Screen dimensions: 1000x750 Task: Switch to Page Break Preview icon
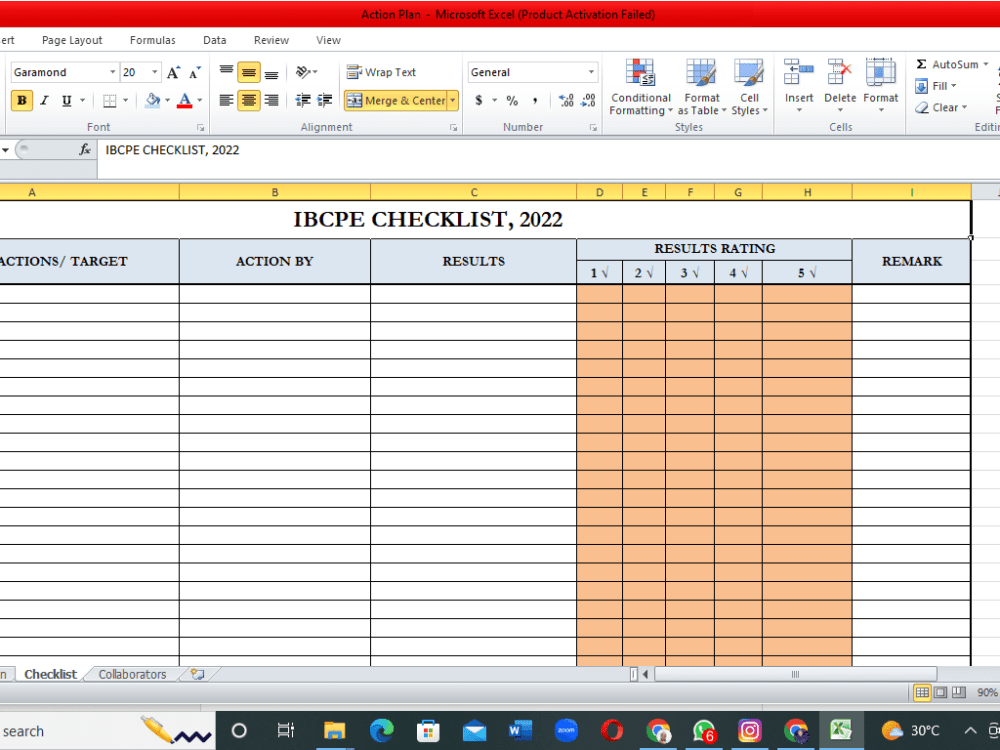click(959, 693)
